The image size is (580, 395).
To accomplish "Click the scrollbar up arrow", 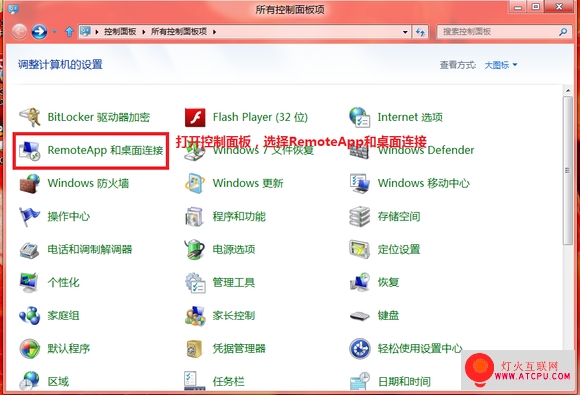I will pos(568,90).
